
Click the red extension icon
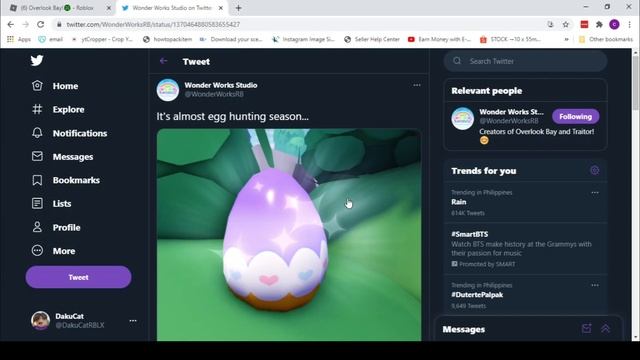[x=584, y=24]
